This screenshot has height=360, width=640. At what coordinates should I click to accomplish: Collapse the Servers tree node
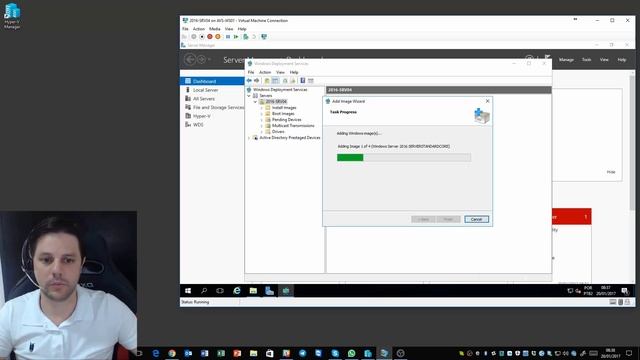(249, 96)
